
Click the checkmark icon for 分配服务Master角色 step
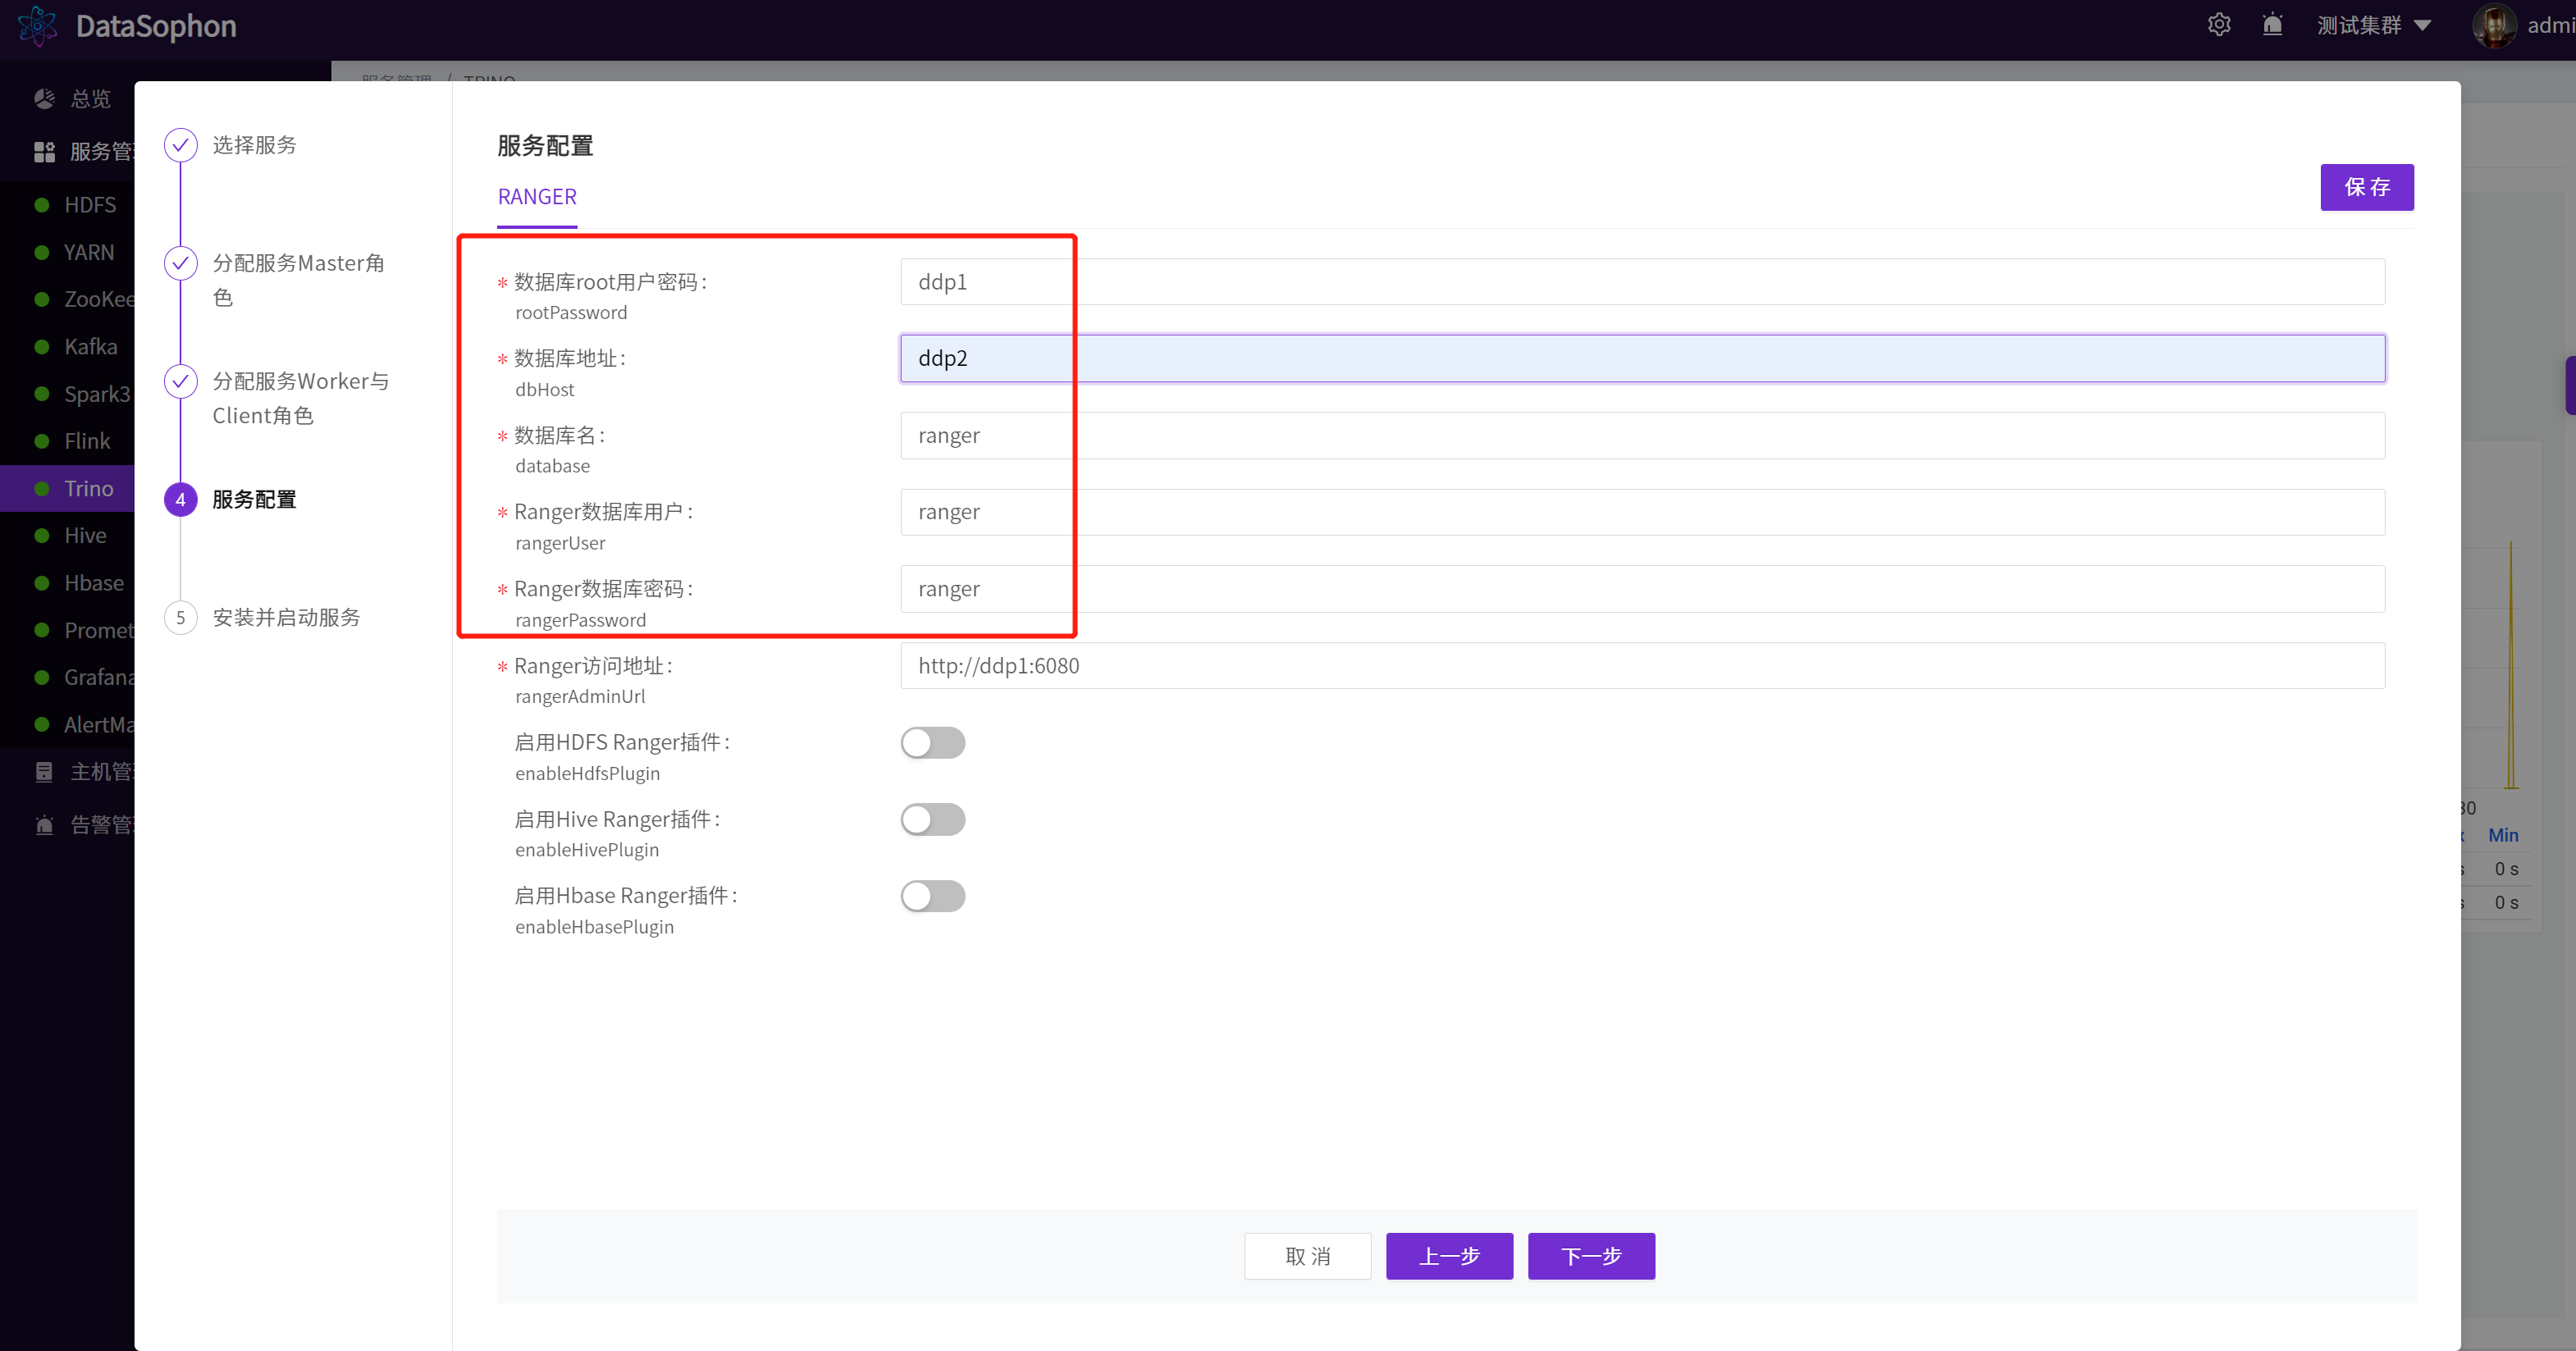(180, 263)
